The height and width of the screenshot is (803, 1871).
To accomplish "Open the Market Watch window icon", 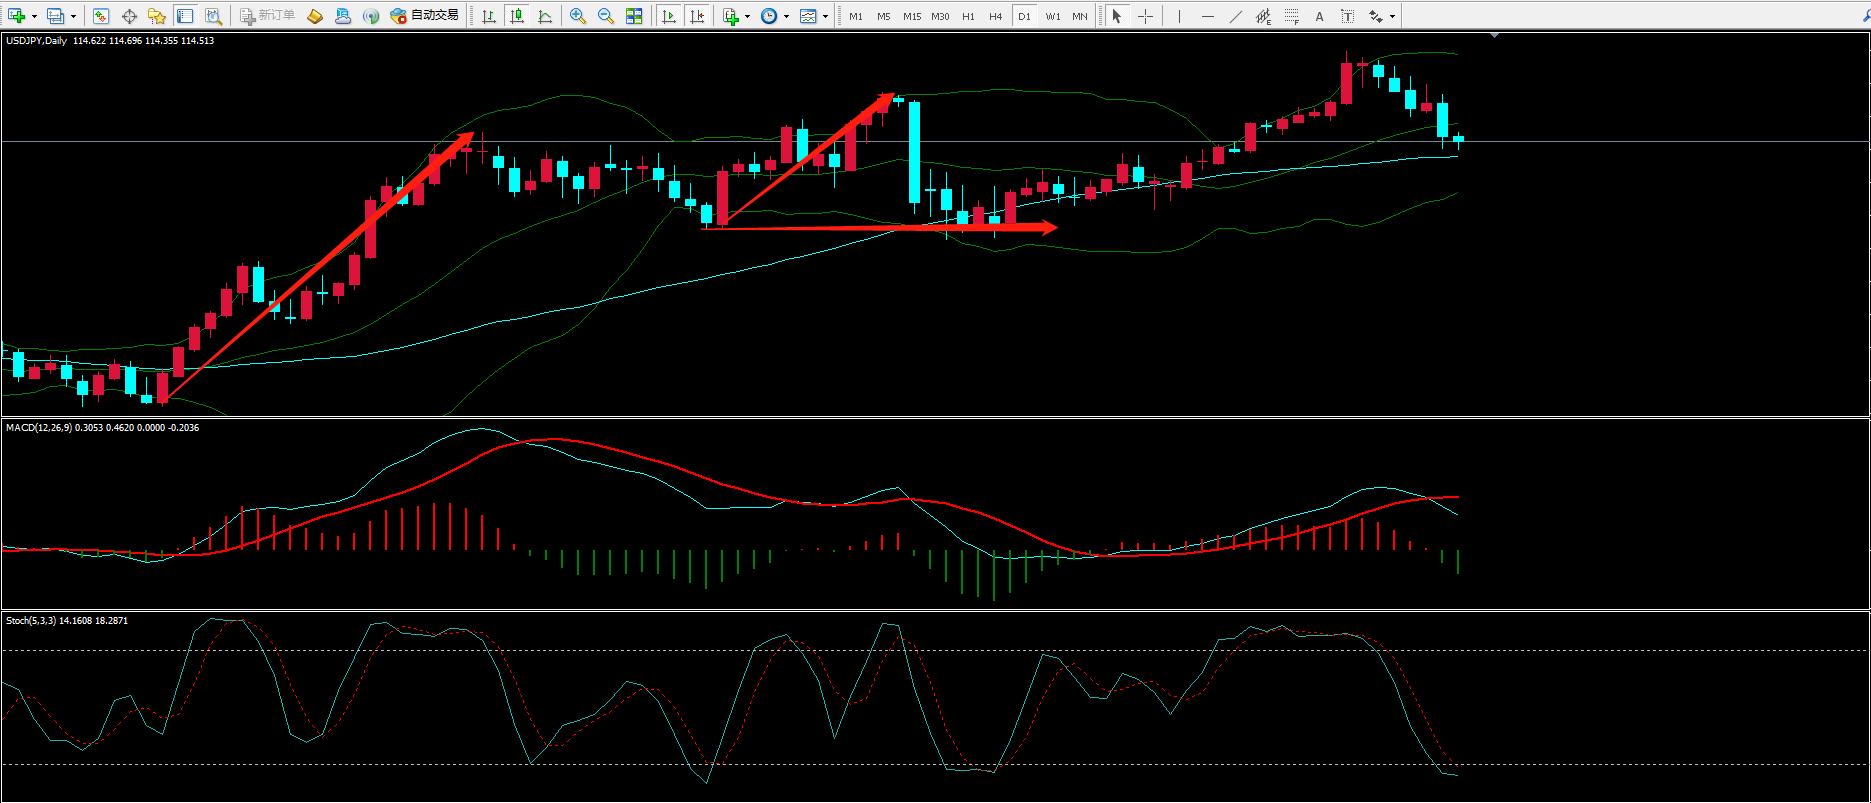I will pos(100,16).
